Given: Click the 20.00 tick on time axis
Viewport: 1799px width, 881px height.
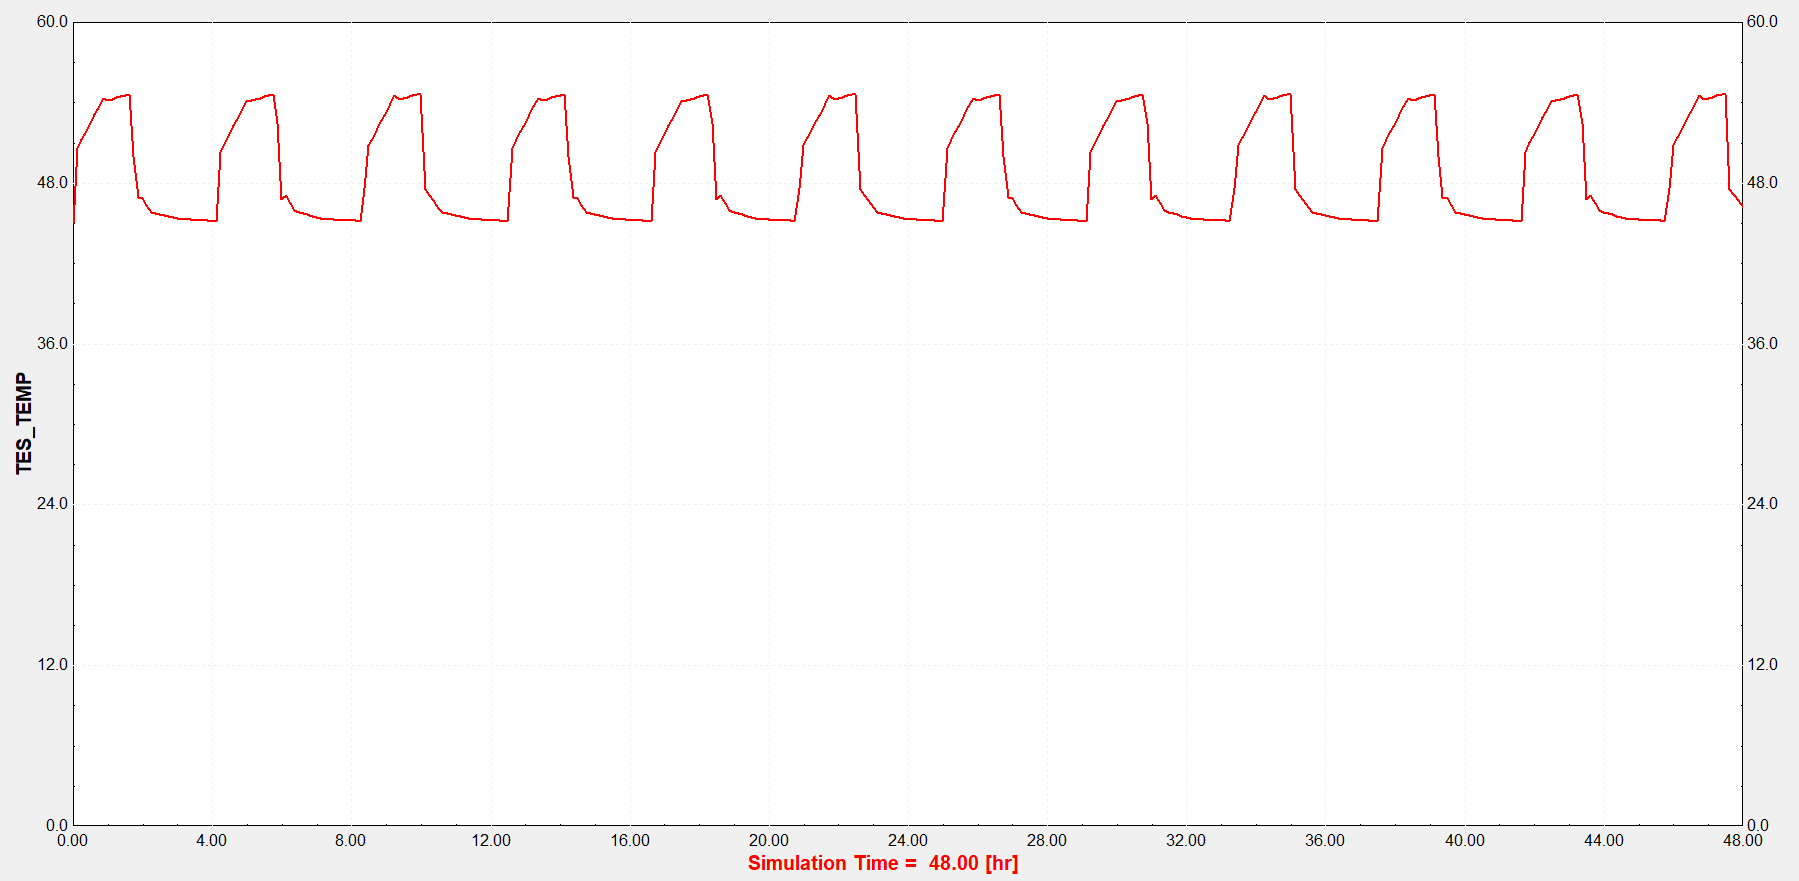Looking at the screenshot, I should [768, 841].
